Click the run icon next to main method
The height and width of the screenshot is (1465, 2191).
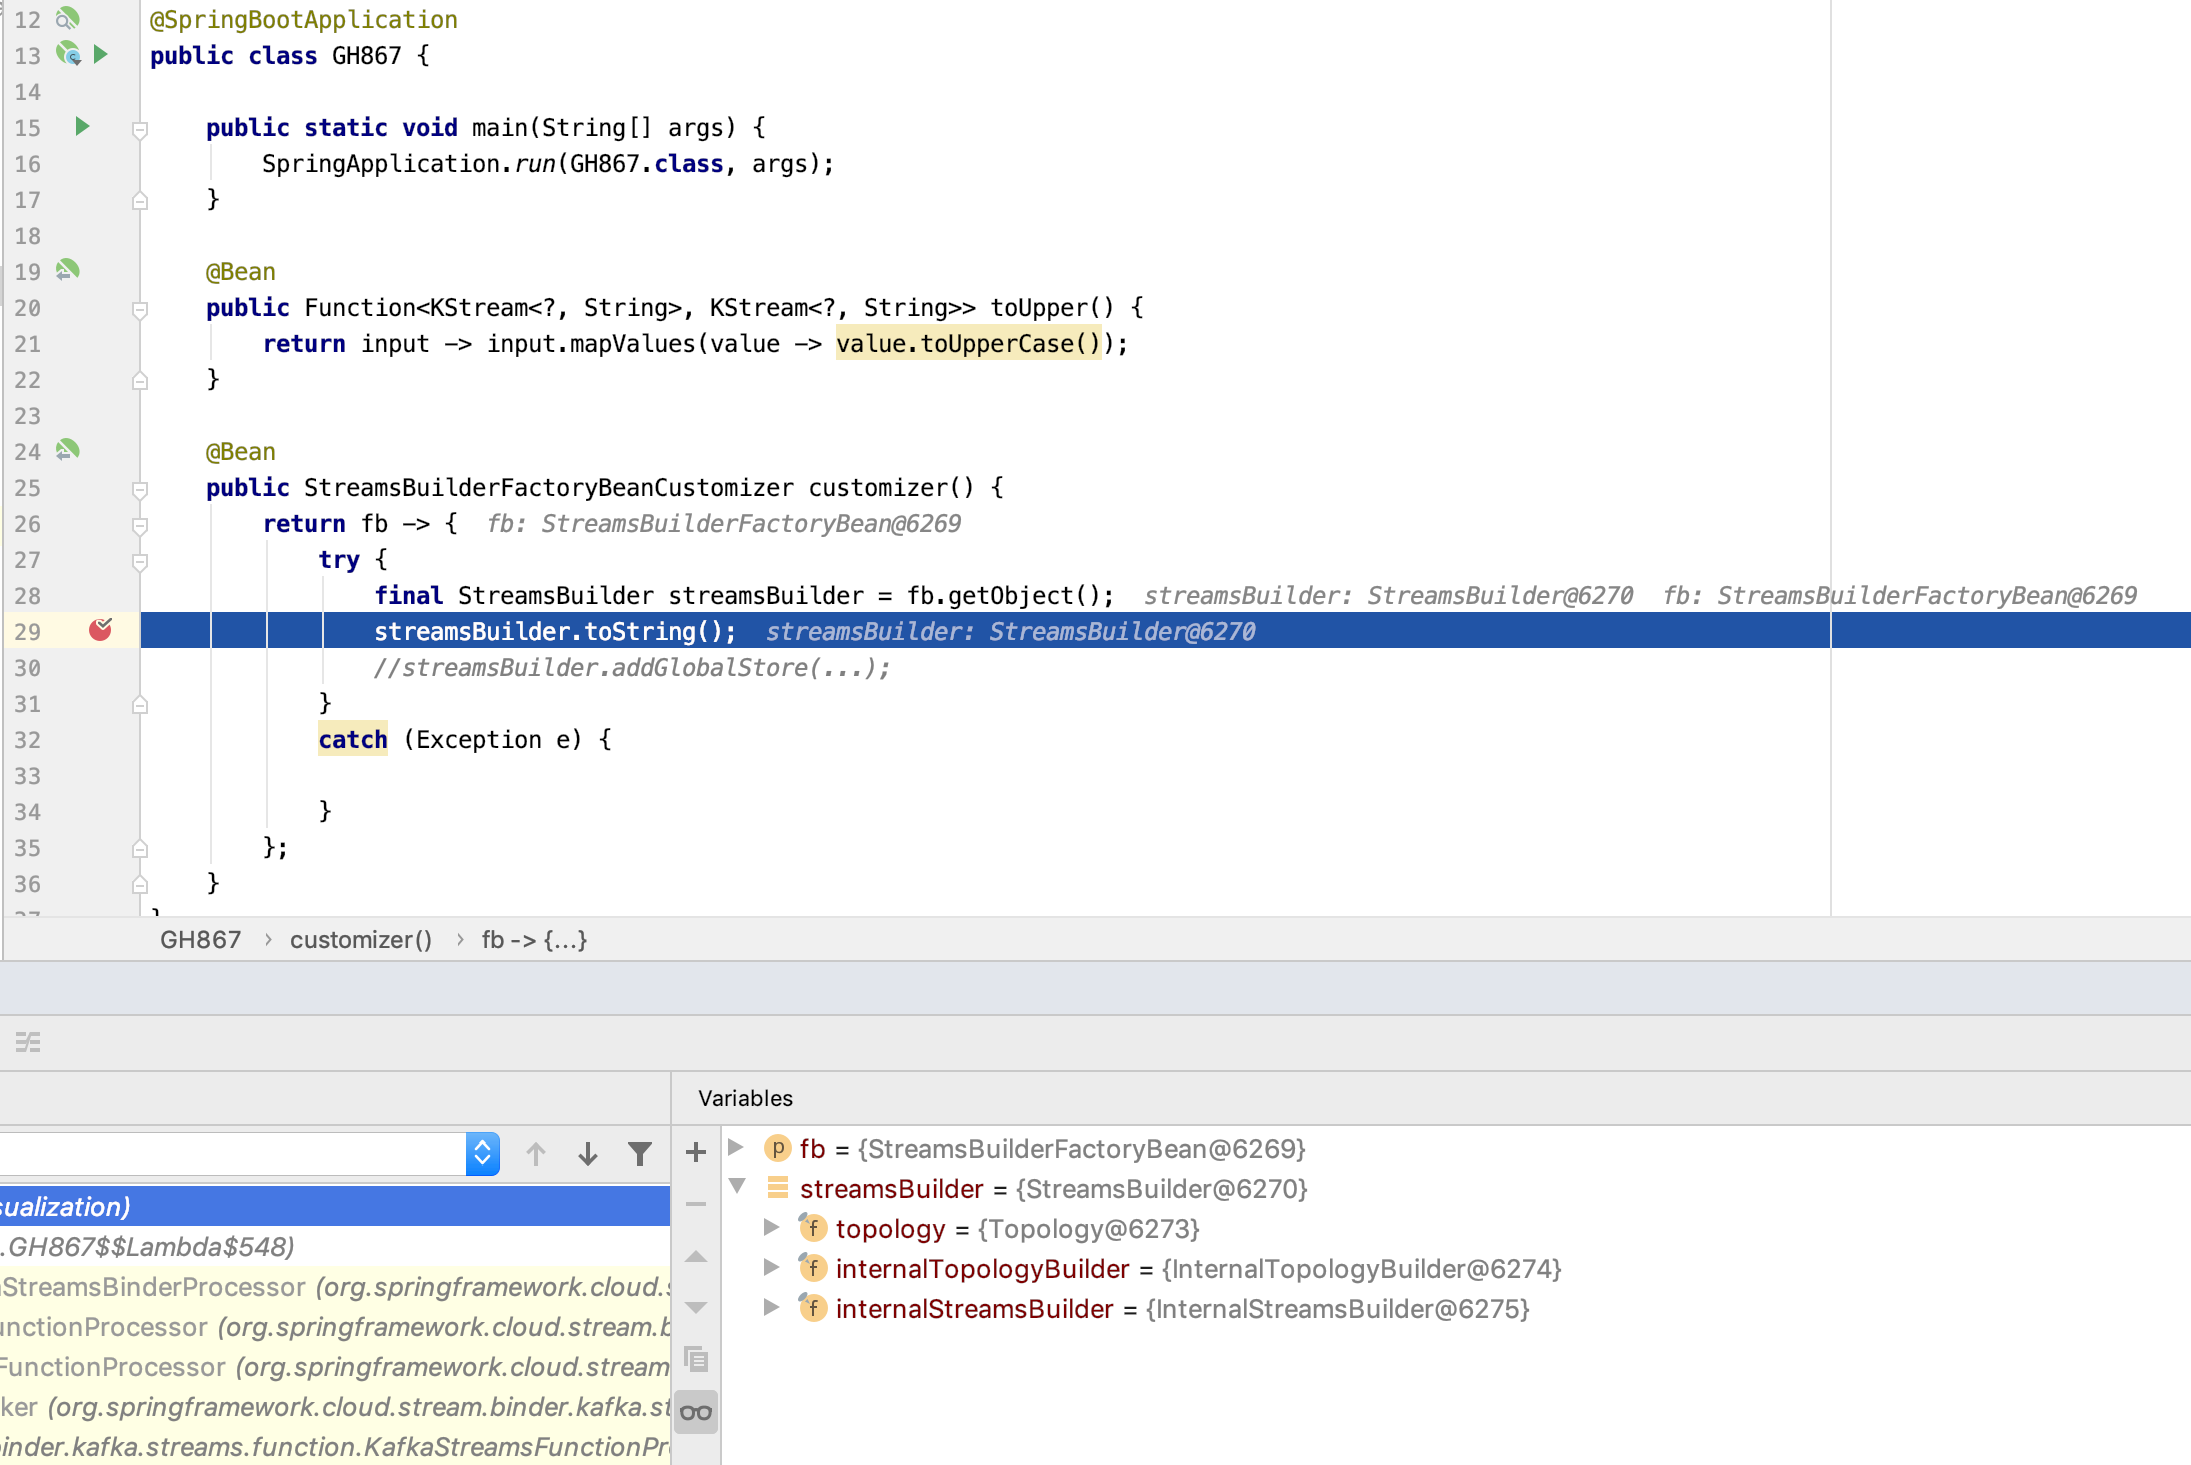tap(81, 127)
